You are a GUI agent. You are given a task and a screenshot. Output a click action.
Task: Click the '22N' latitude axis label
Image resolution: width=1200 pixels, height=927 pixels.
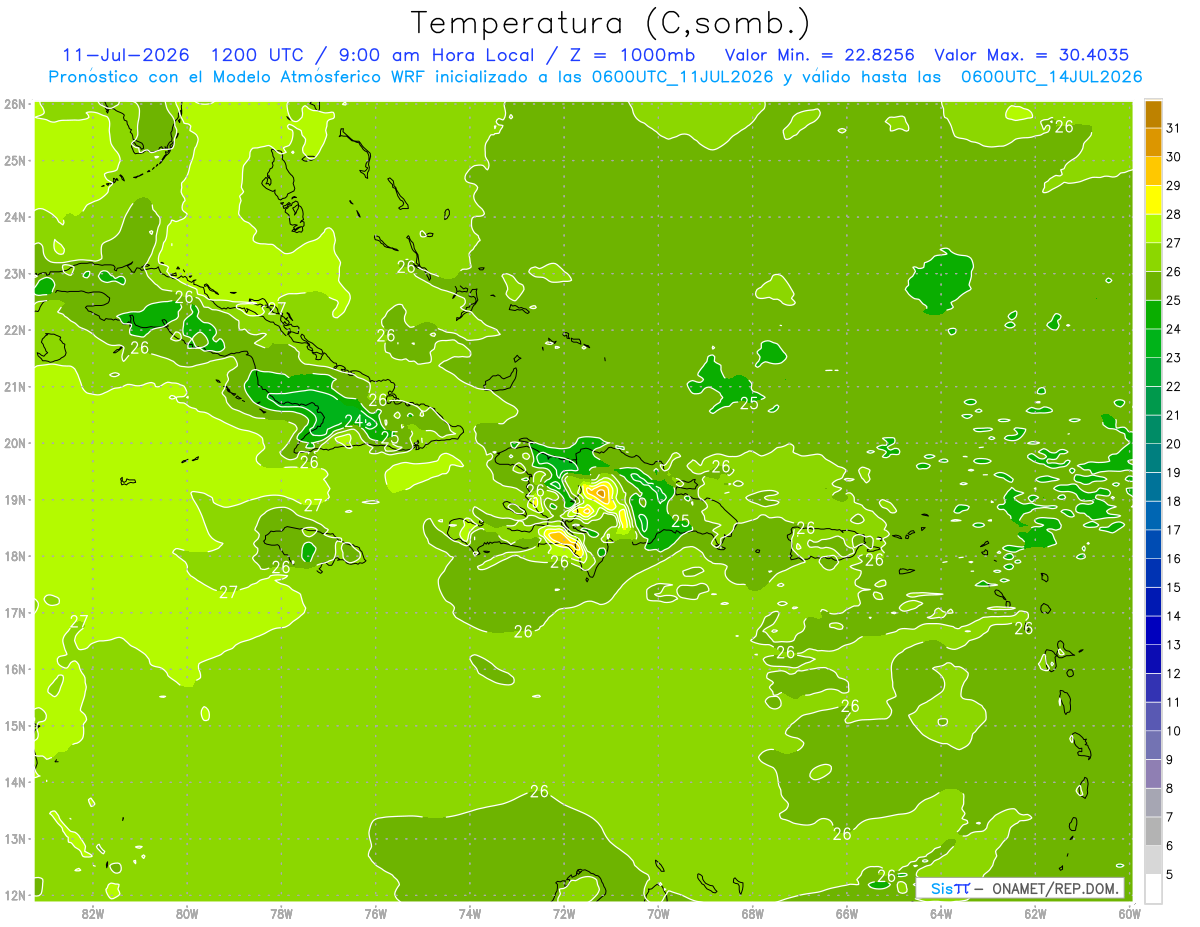14,330
